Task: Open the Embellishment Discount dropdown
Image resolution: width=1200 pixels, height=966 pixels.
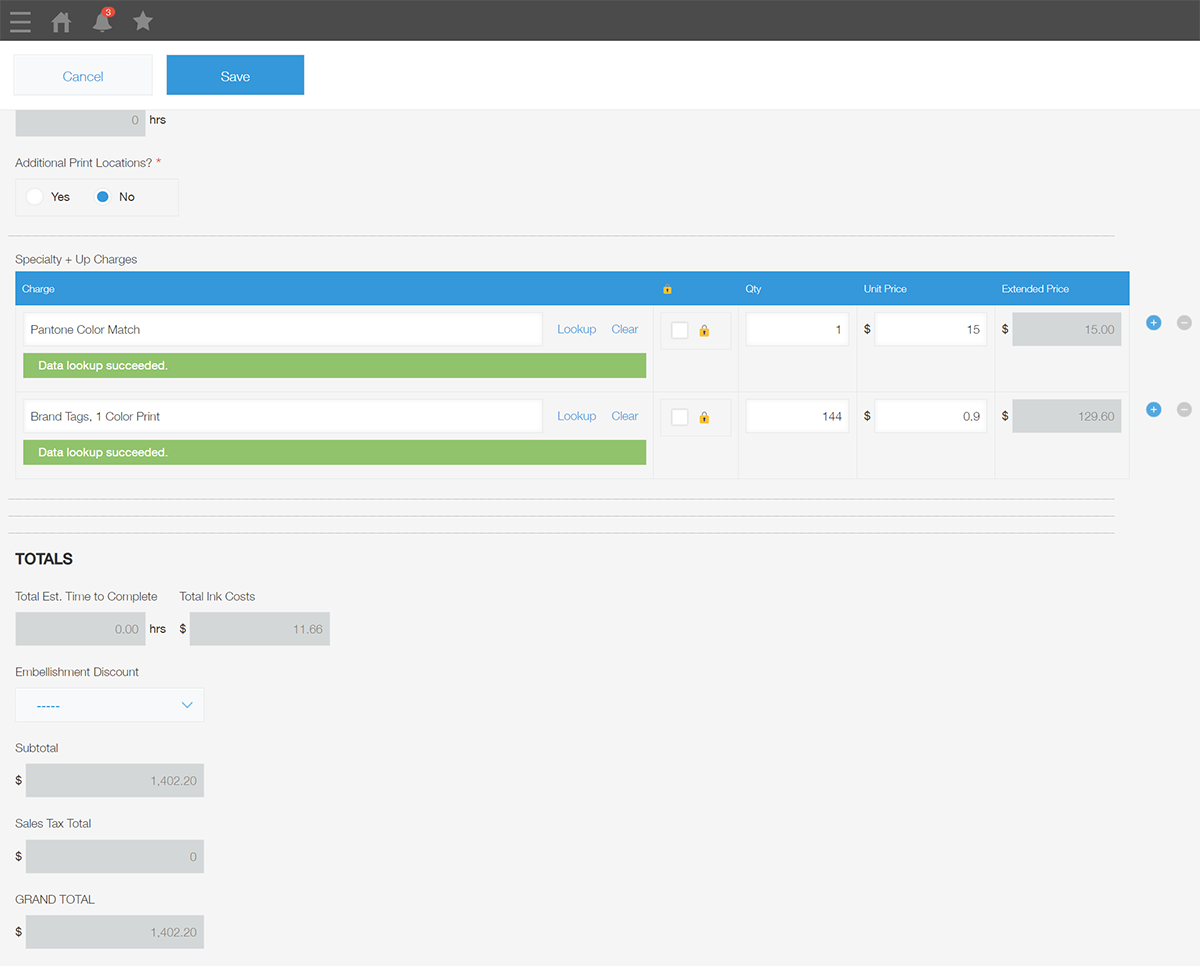Action: click(110, 705)
